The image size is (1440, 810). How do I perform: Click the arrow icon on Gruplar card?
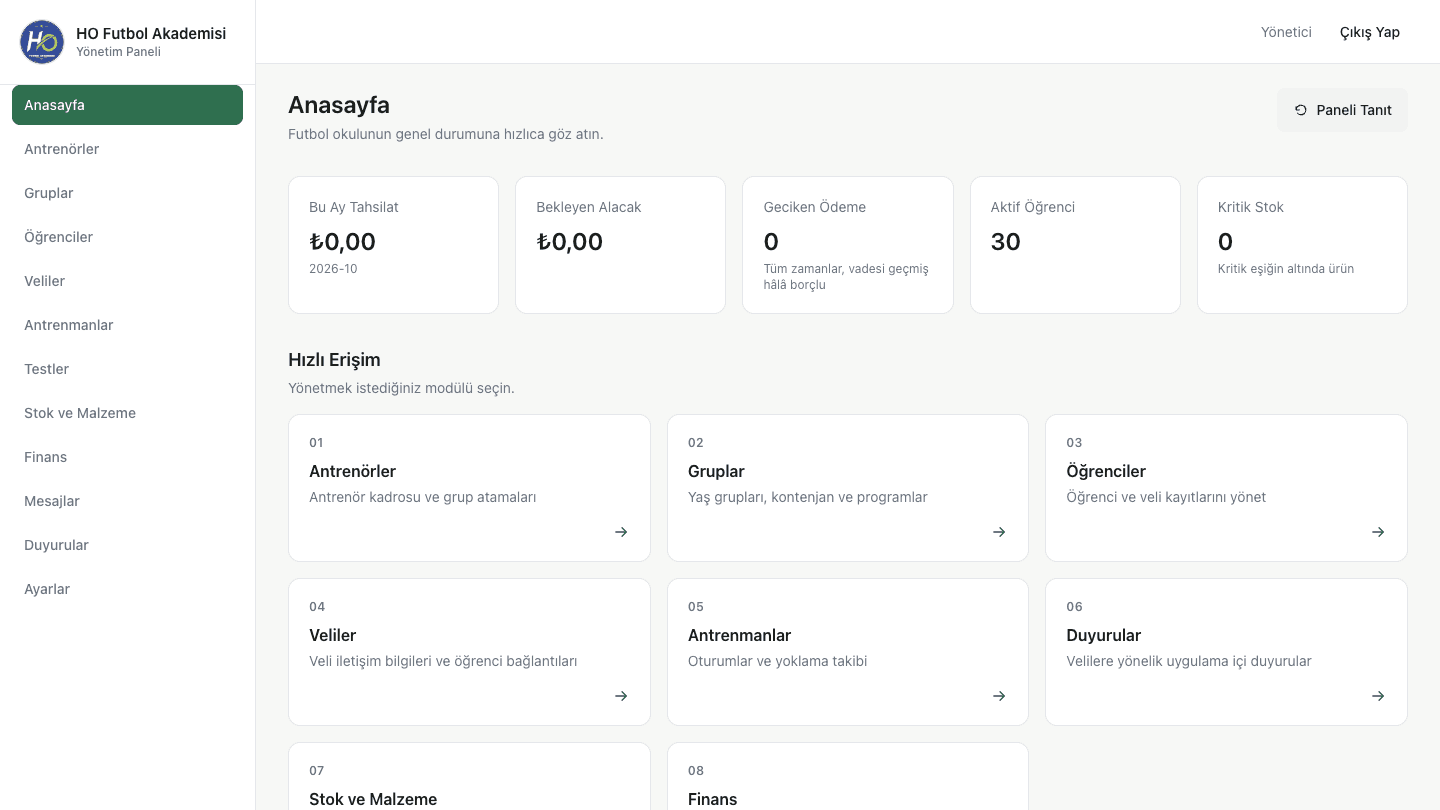[x=999, y=532]
